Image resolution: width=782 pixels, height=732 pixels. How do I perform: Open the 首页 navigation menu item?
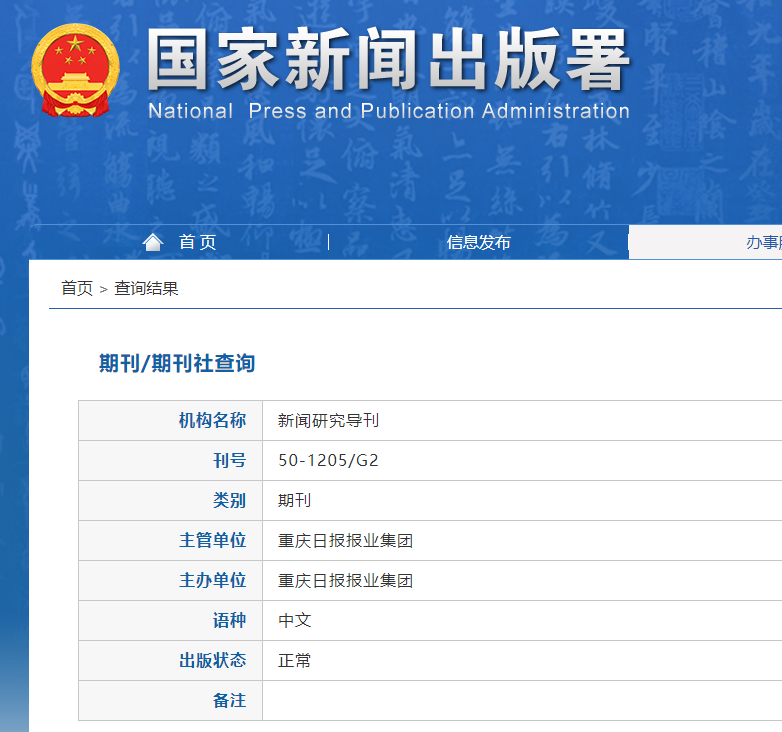coord(197,242)
